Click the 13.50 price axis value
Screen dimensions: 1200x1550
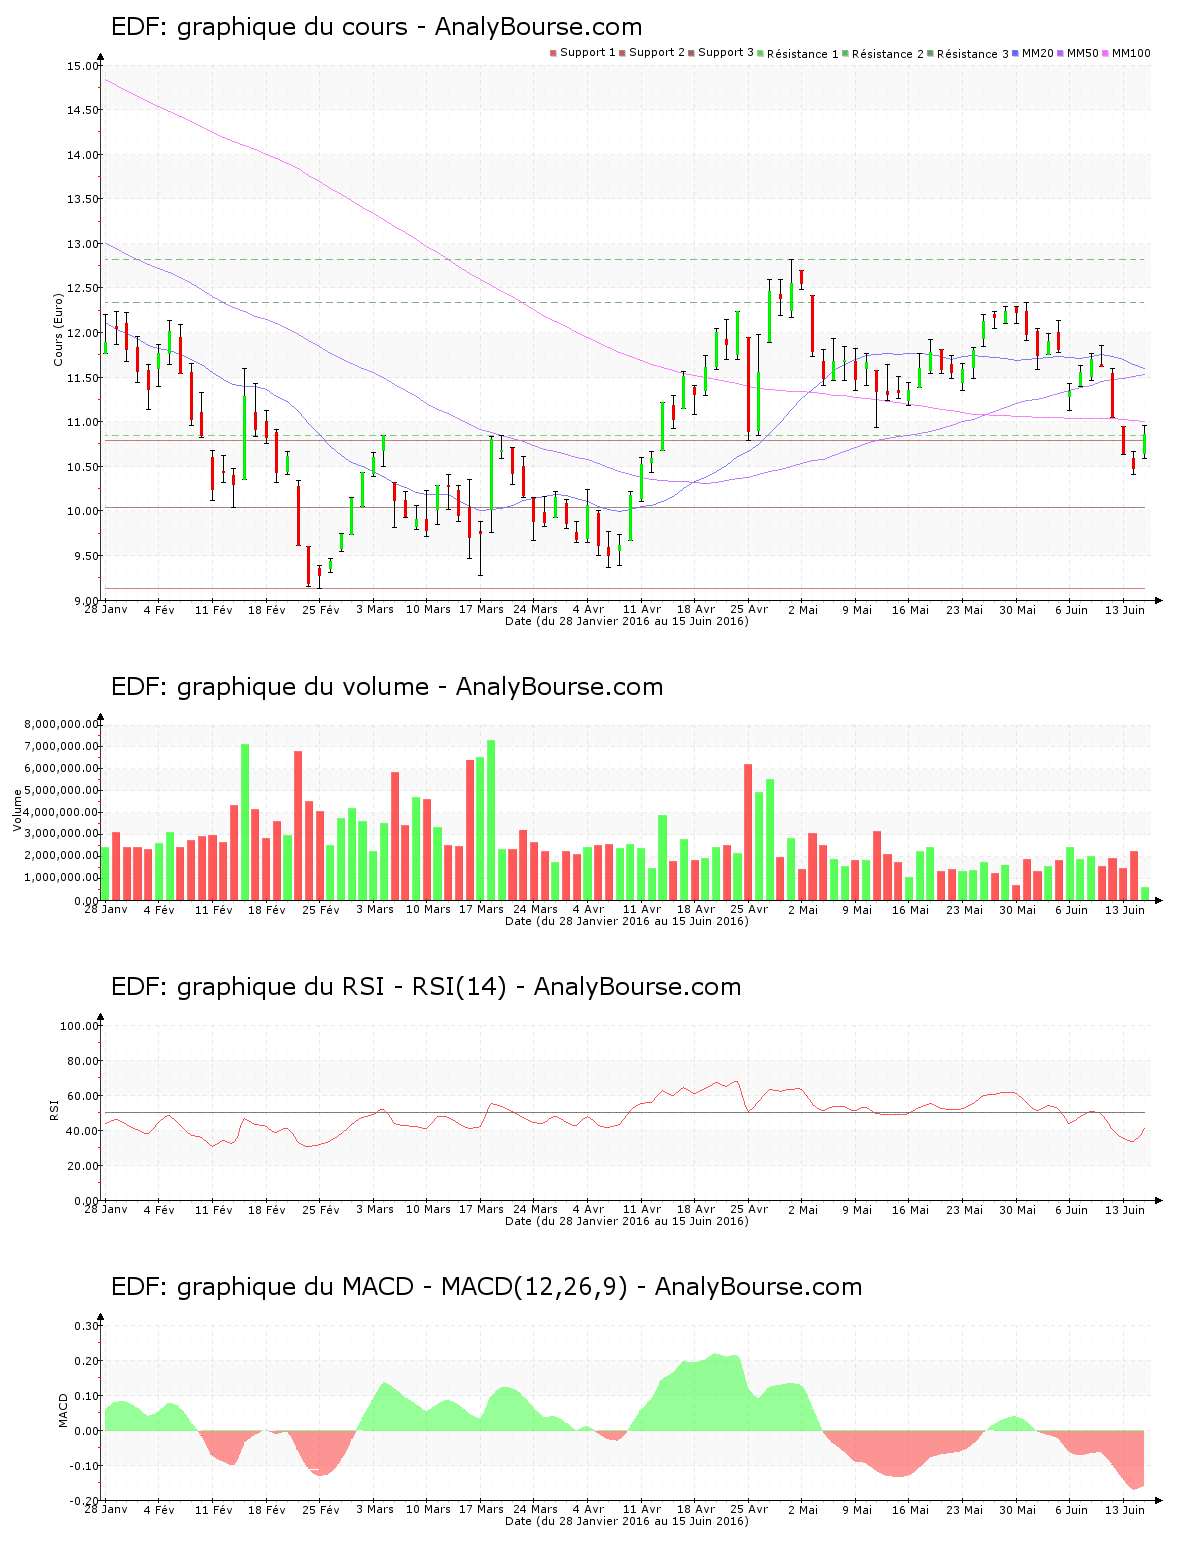tap(83, 200)
